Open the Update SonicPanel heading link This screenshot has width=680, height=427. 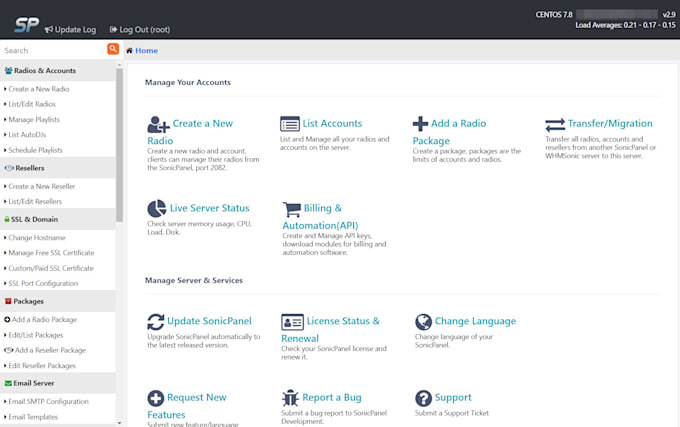[209, 321]
